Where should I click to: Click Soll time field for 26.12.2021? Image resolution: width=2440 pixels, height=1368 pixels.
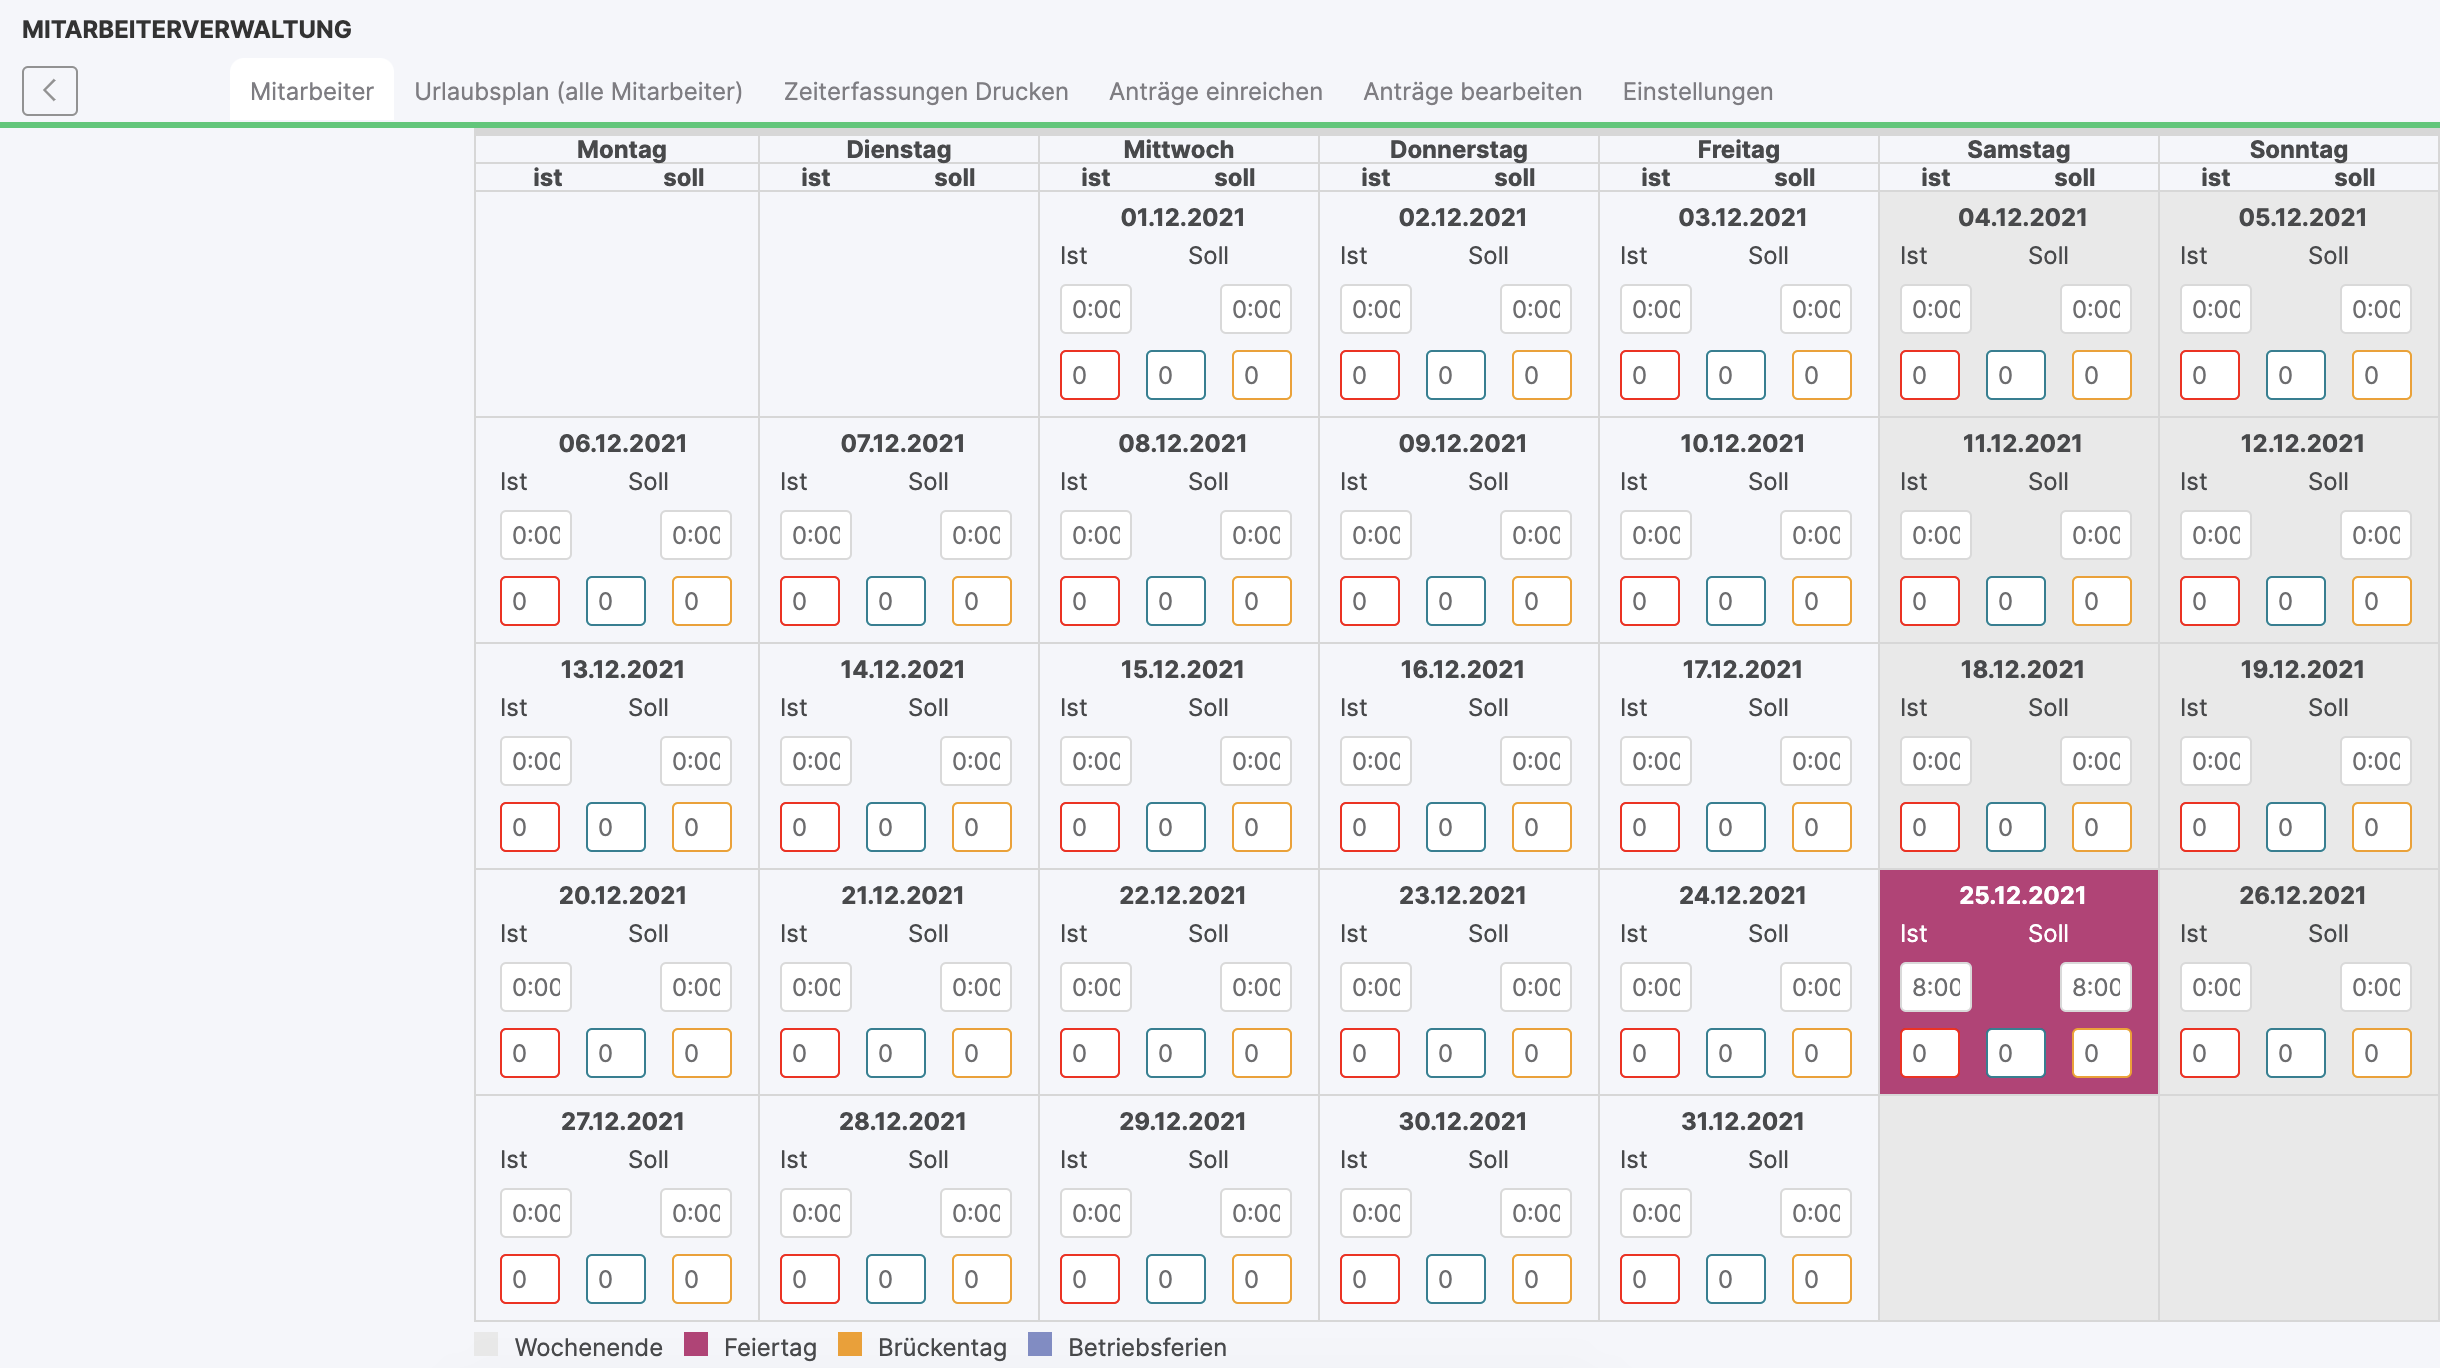click(x=2375, y=987)
